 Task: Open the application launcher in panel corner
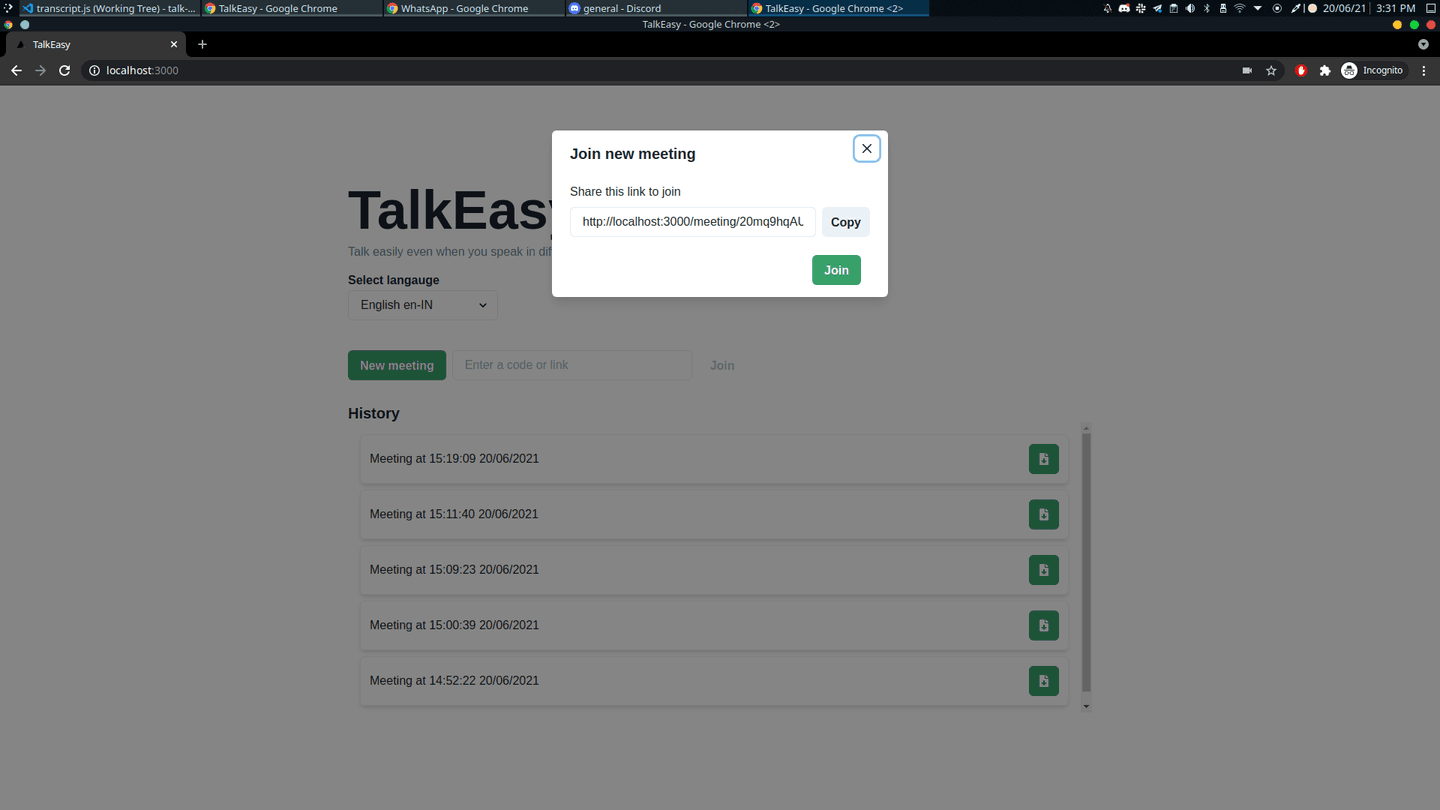(8, 8)
